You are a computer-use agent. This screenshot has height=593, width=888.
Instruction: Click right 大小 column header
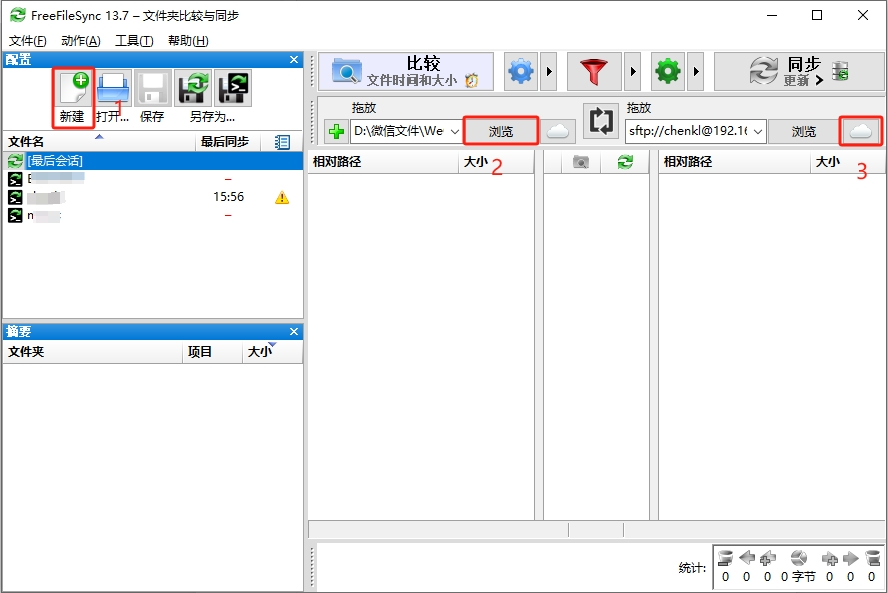point(847,162)
